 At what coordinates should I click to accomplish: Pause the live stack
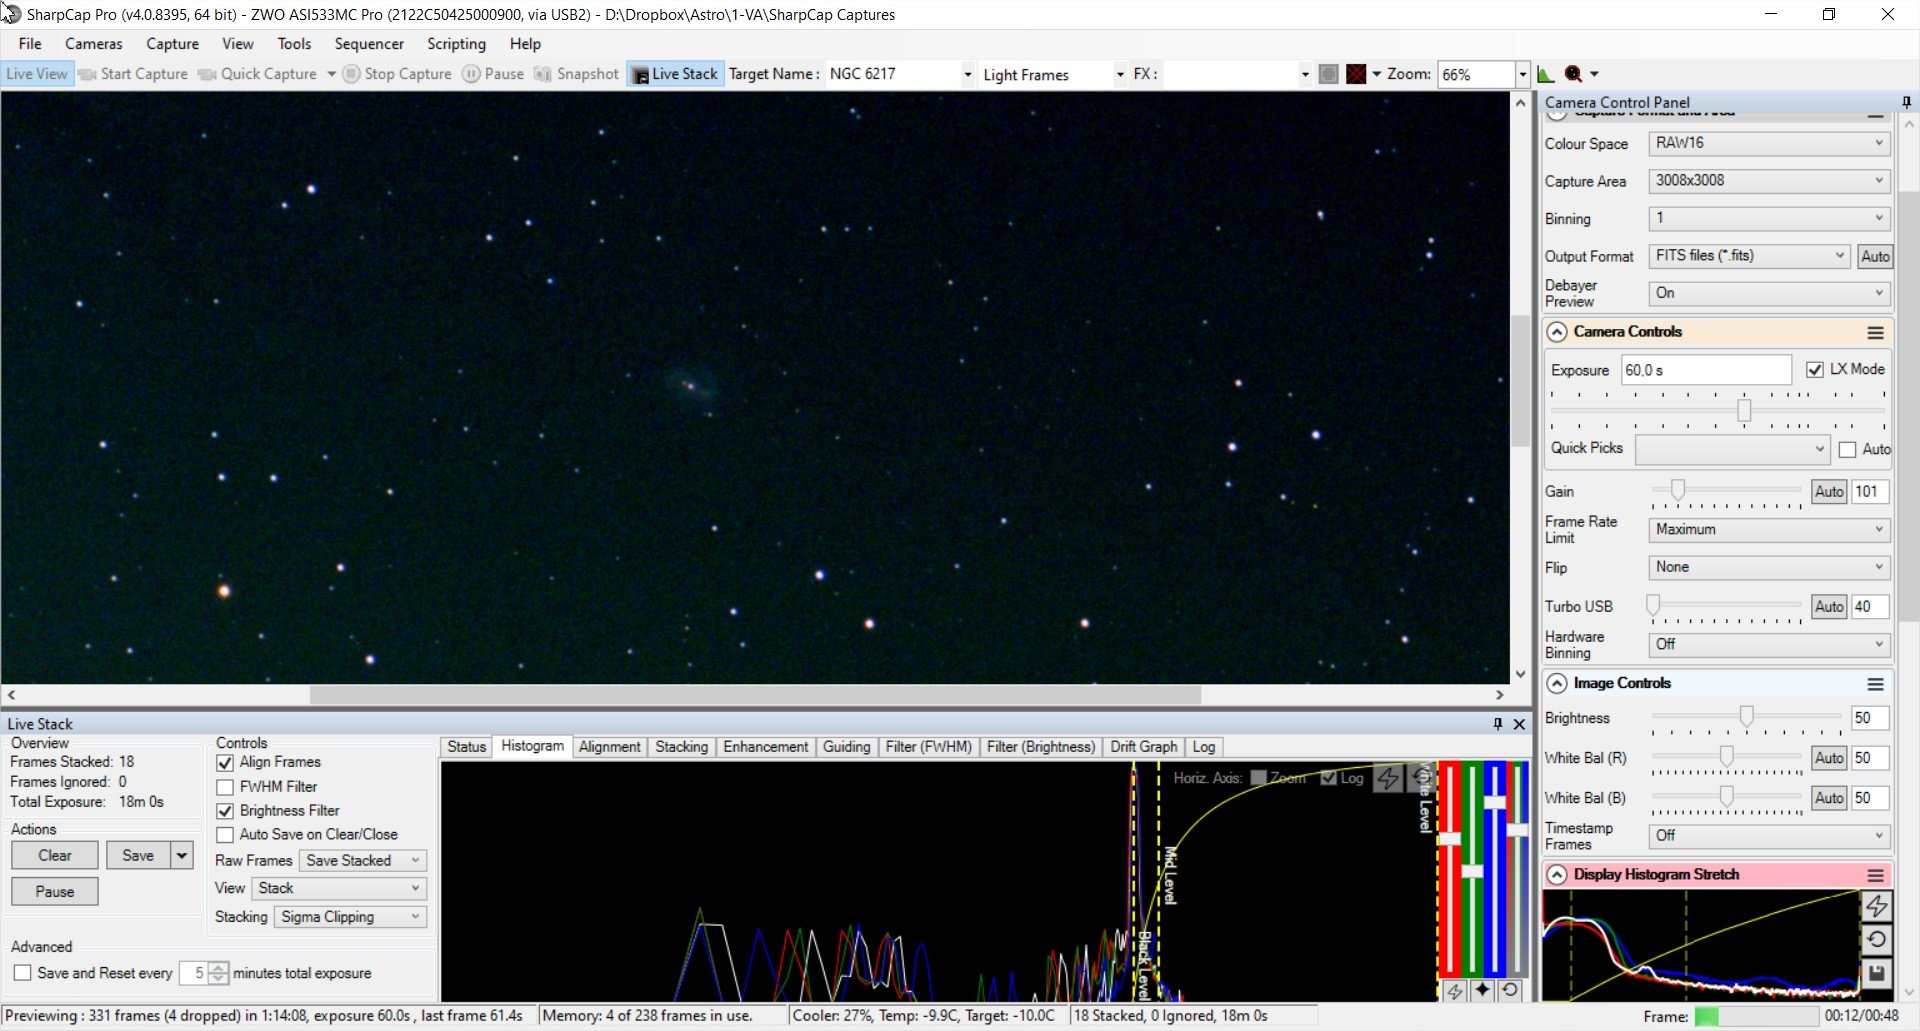point(55,891)
